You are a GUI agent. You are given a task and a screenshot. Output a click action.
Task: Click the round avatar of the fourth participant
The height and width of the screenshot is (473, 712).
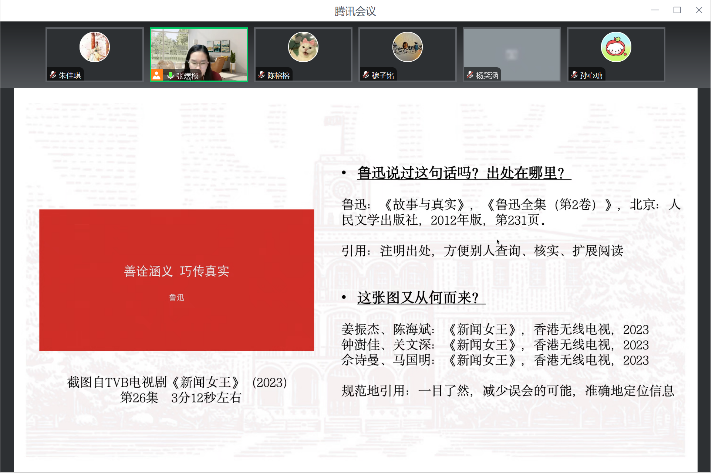407,47
